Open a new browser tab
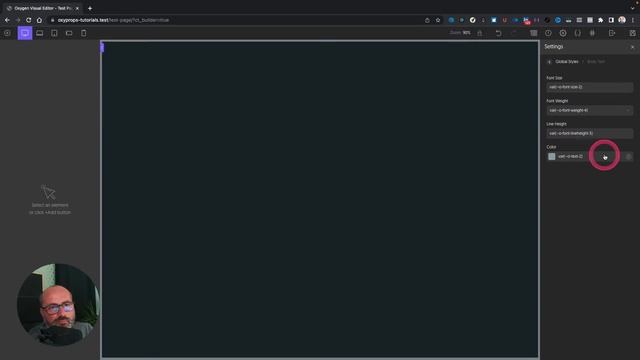640x360 pixels. coord(90,8)
